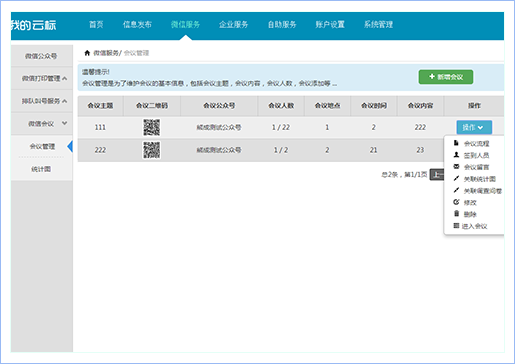Click the 会议二维码 column header
The width and height of the screenshot is (515, 364).
(x=152, y=106)
